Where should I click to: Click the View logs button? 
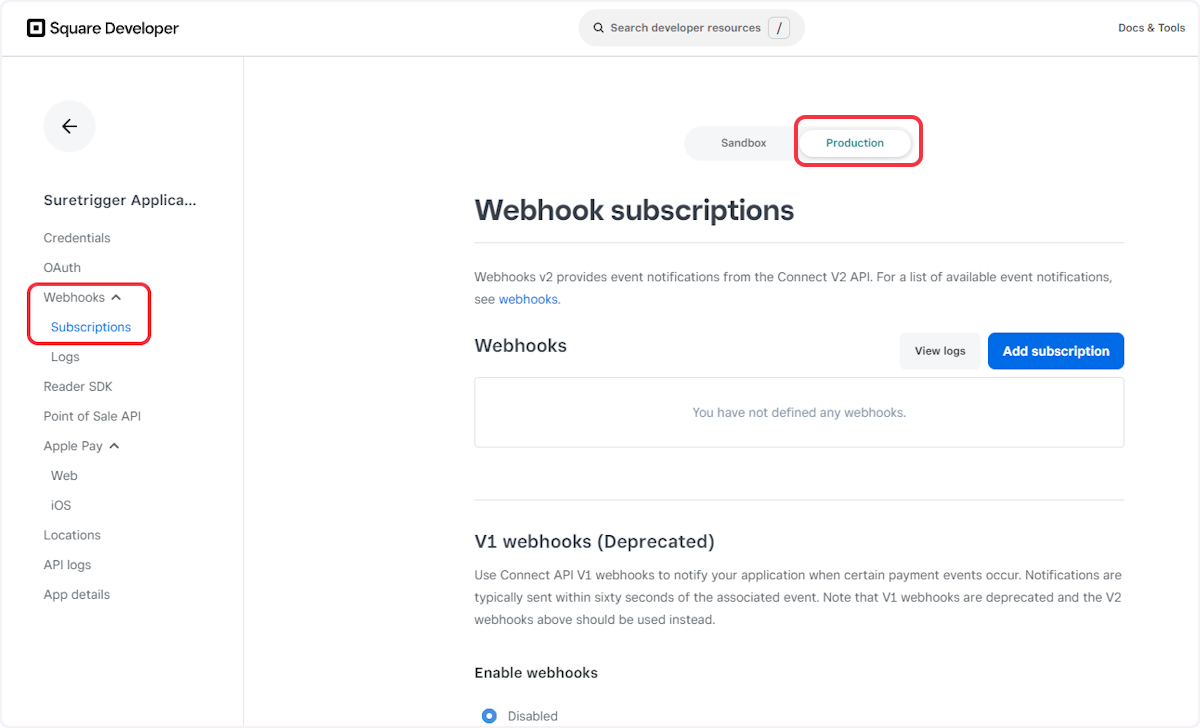click(939, 351)
